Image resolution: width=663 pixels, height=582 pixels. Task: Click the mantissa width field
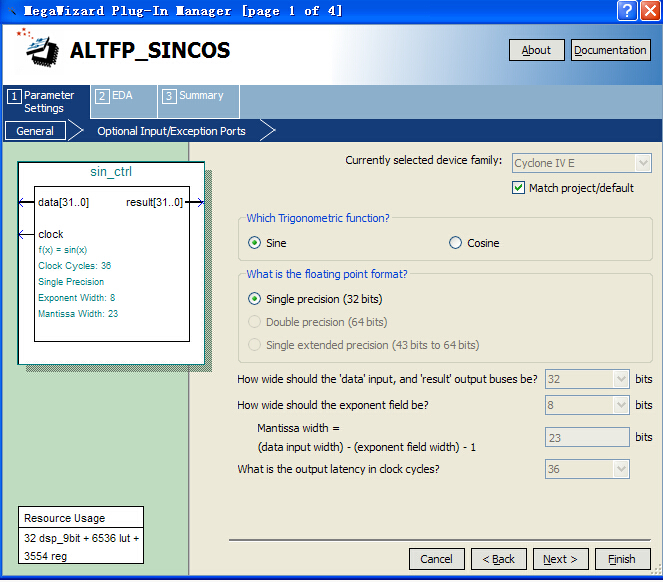point(587,437)
